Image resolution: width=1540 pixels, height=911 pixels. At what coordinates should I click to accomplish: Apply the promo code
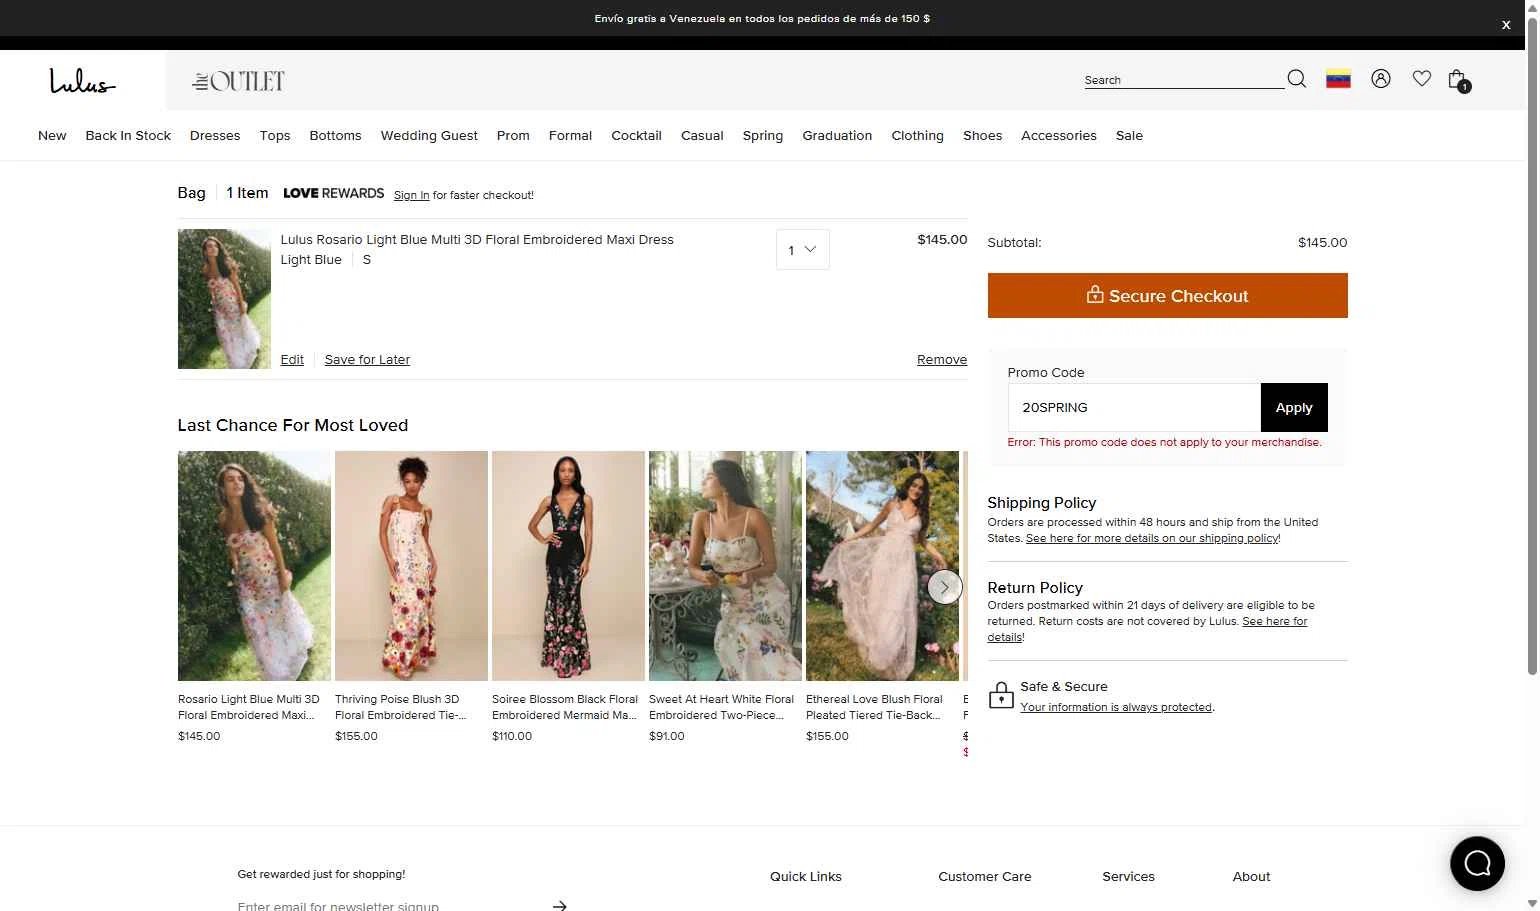(x=1293, y=408)
